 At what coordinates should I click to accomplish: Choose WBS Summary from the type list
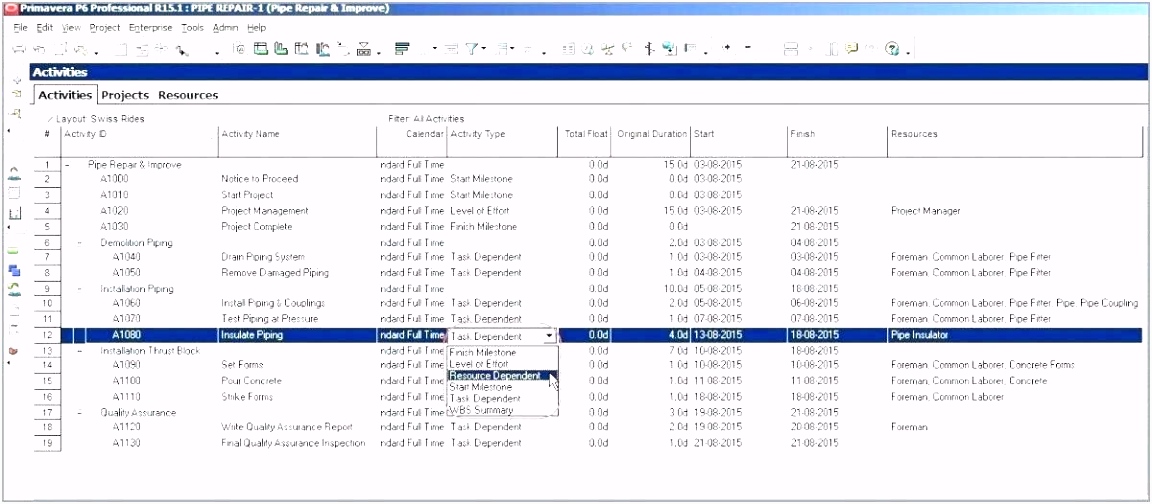503,410
